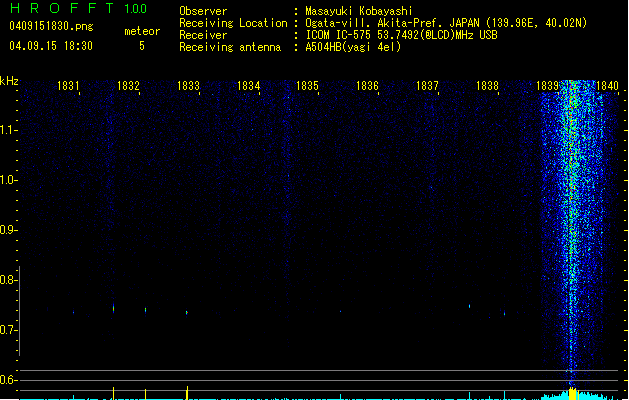Click time marker 1833
The image size is (629, 400).
coord(188,86)
